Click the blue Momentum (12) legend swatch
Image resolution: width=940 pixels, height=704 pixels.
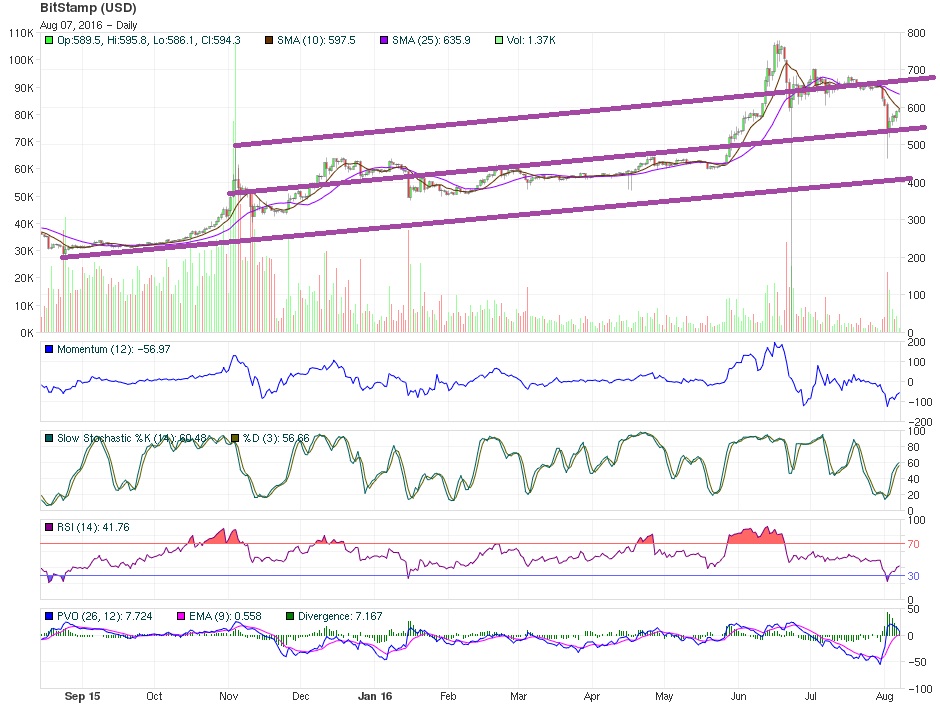point(49,349)
